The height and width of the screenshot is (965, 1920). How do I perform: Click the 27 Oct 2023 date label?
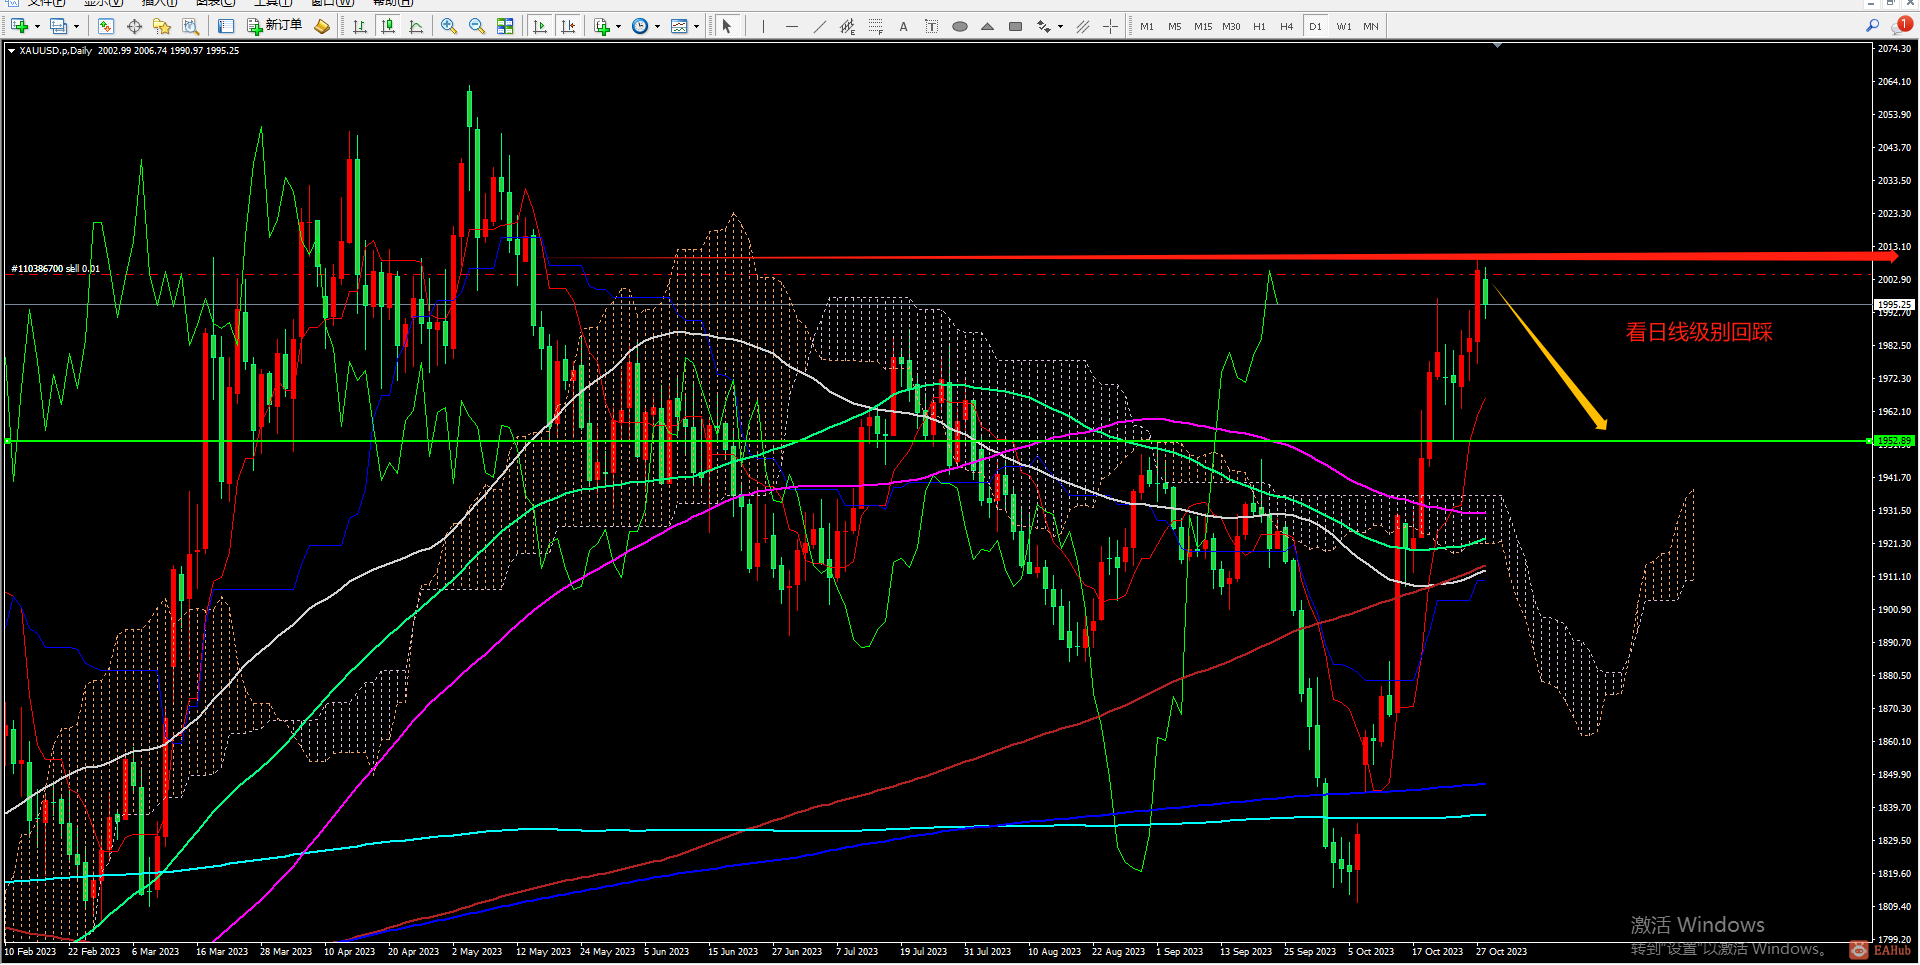coord(1501,951)
